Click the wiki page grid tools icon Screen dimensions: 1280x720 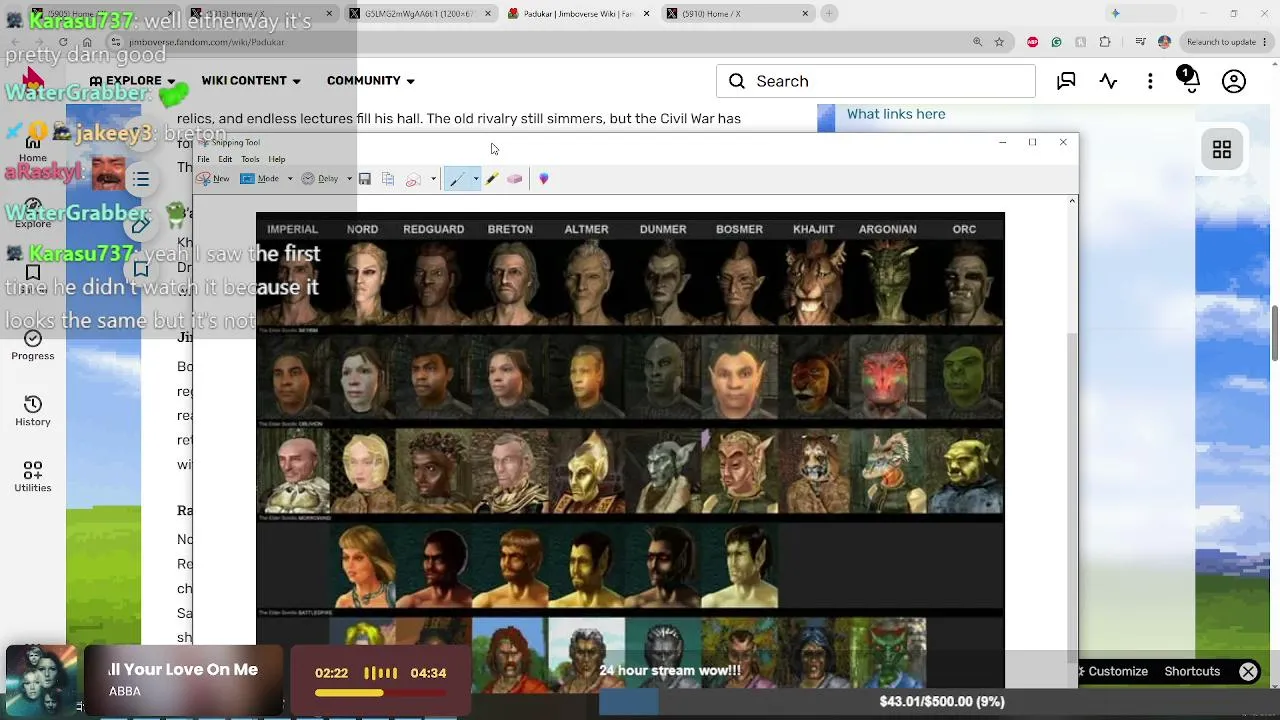[x=1222, y=150]
